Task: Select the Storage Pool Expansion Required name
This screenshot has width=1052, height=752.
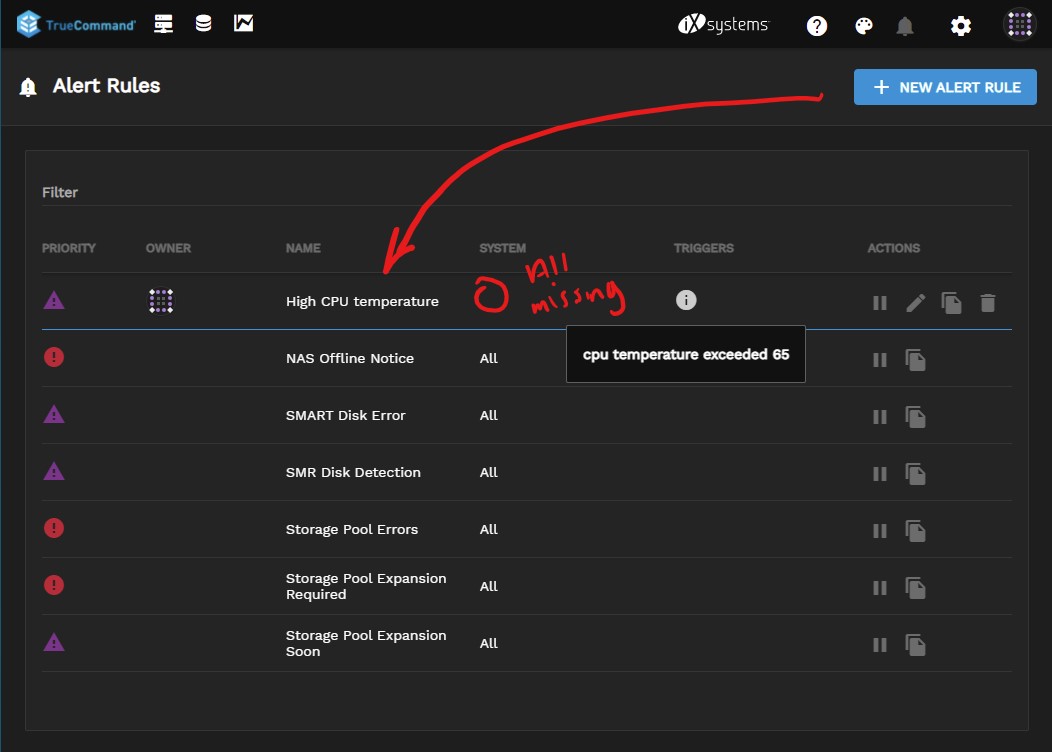Action: 366,586
